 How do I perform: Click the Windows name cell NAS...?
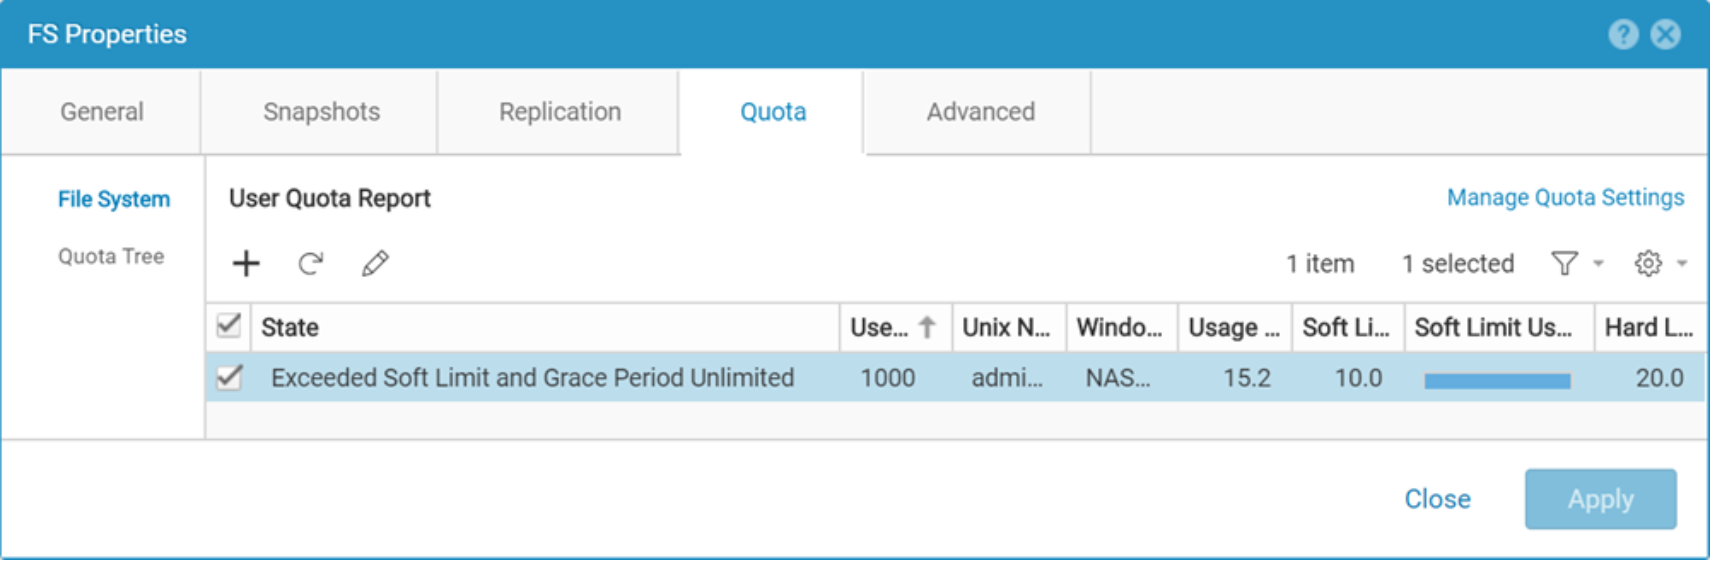[1118, 378]
